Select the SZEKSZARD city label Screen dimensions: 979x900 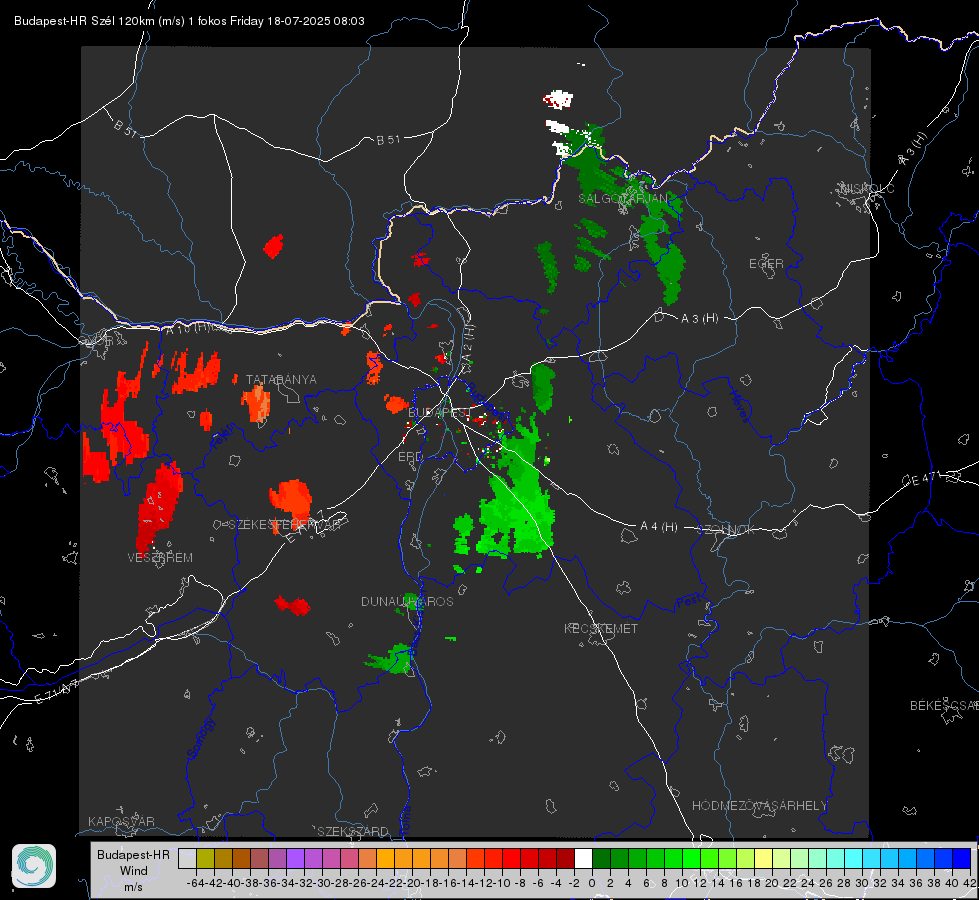pyautogui.click(x=353, y=831)
